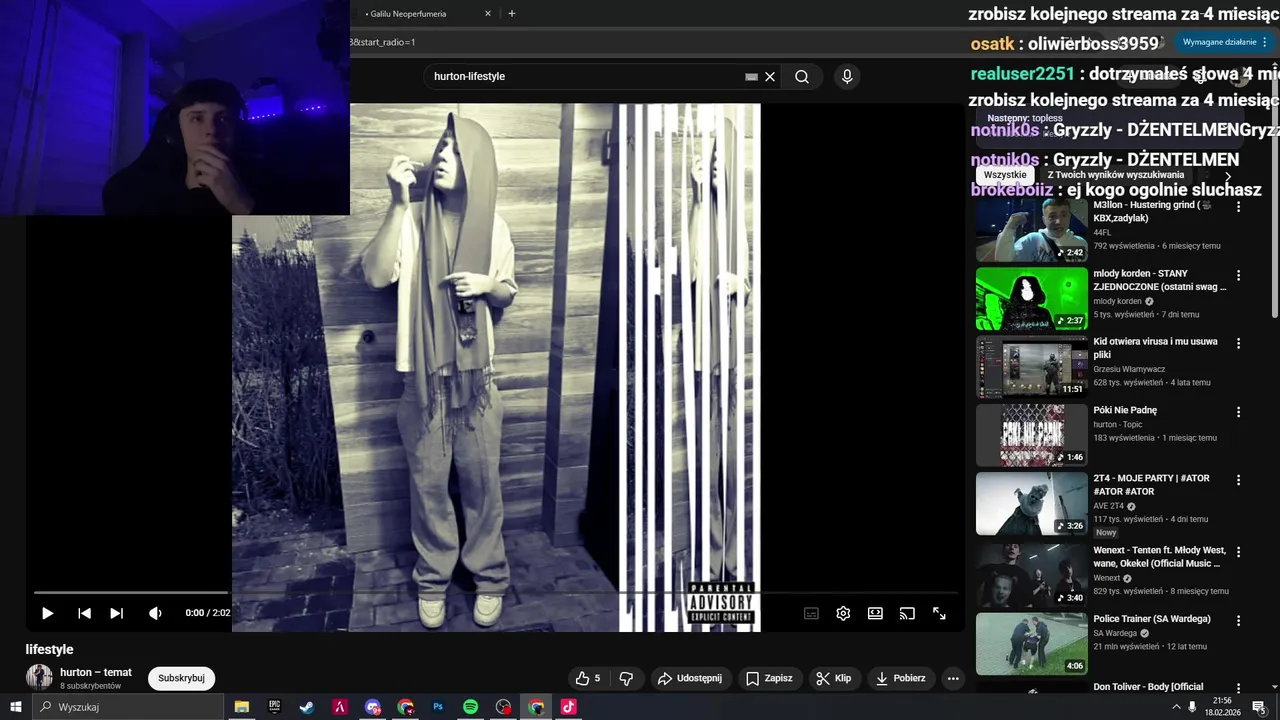Open Wenext Tenten video title
Screen dimensions: 1280x720
point(1160,557)
